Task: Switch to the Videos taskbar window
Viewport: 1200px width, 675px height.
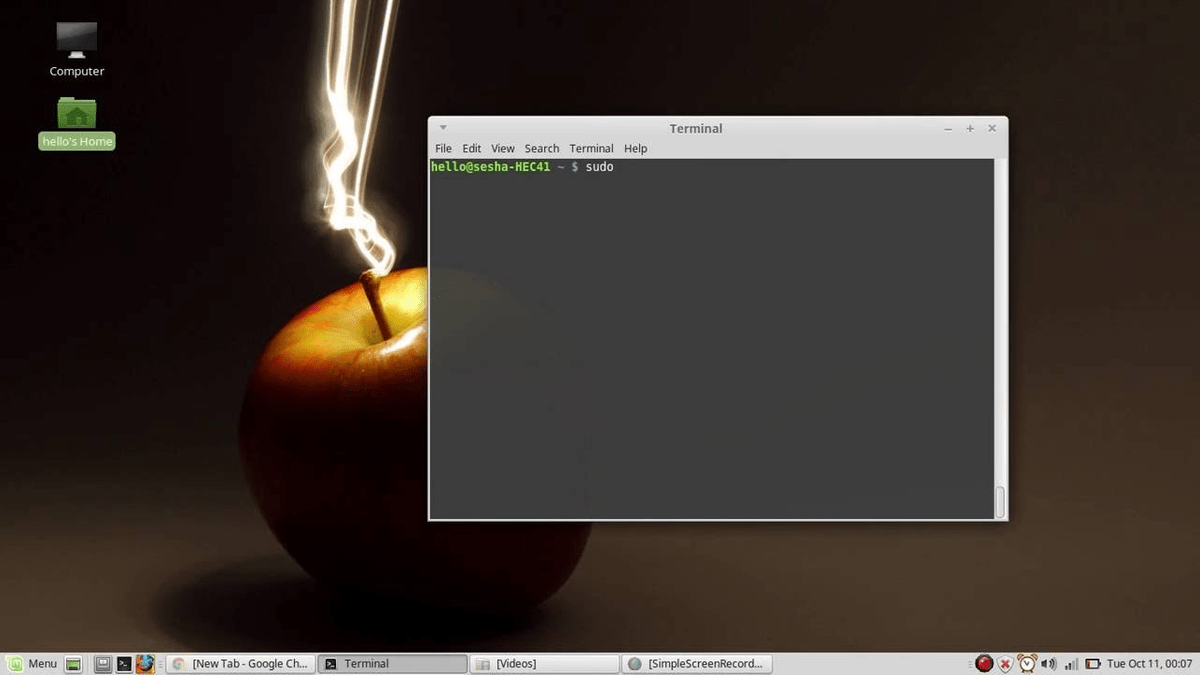Action: point(545,664)
